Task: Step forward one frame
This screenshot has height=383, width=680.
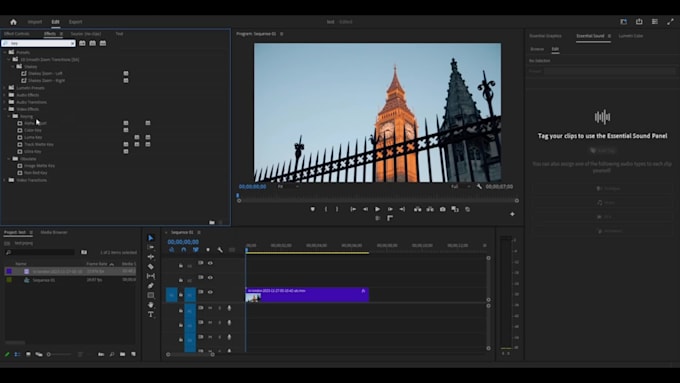Action: click(x=390, y=209)
